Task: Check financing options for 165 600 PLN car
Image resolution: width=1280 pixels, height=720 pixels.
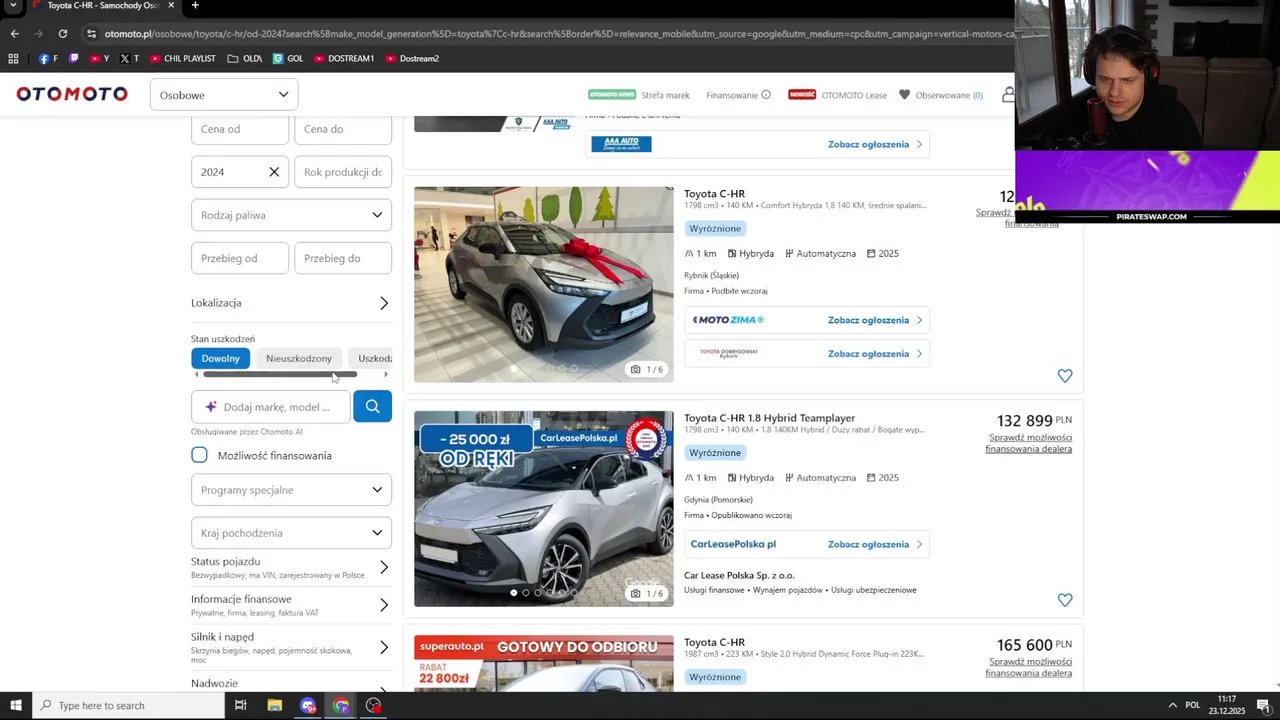Action: click(x=1029, y=667)
